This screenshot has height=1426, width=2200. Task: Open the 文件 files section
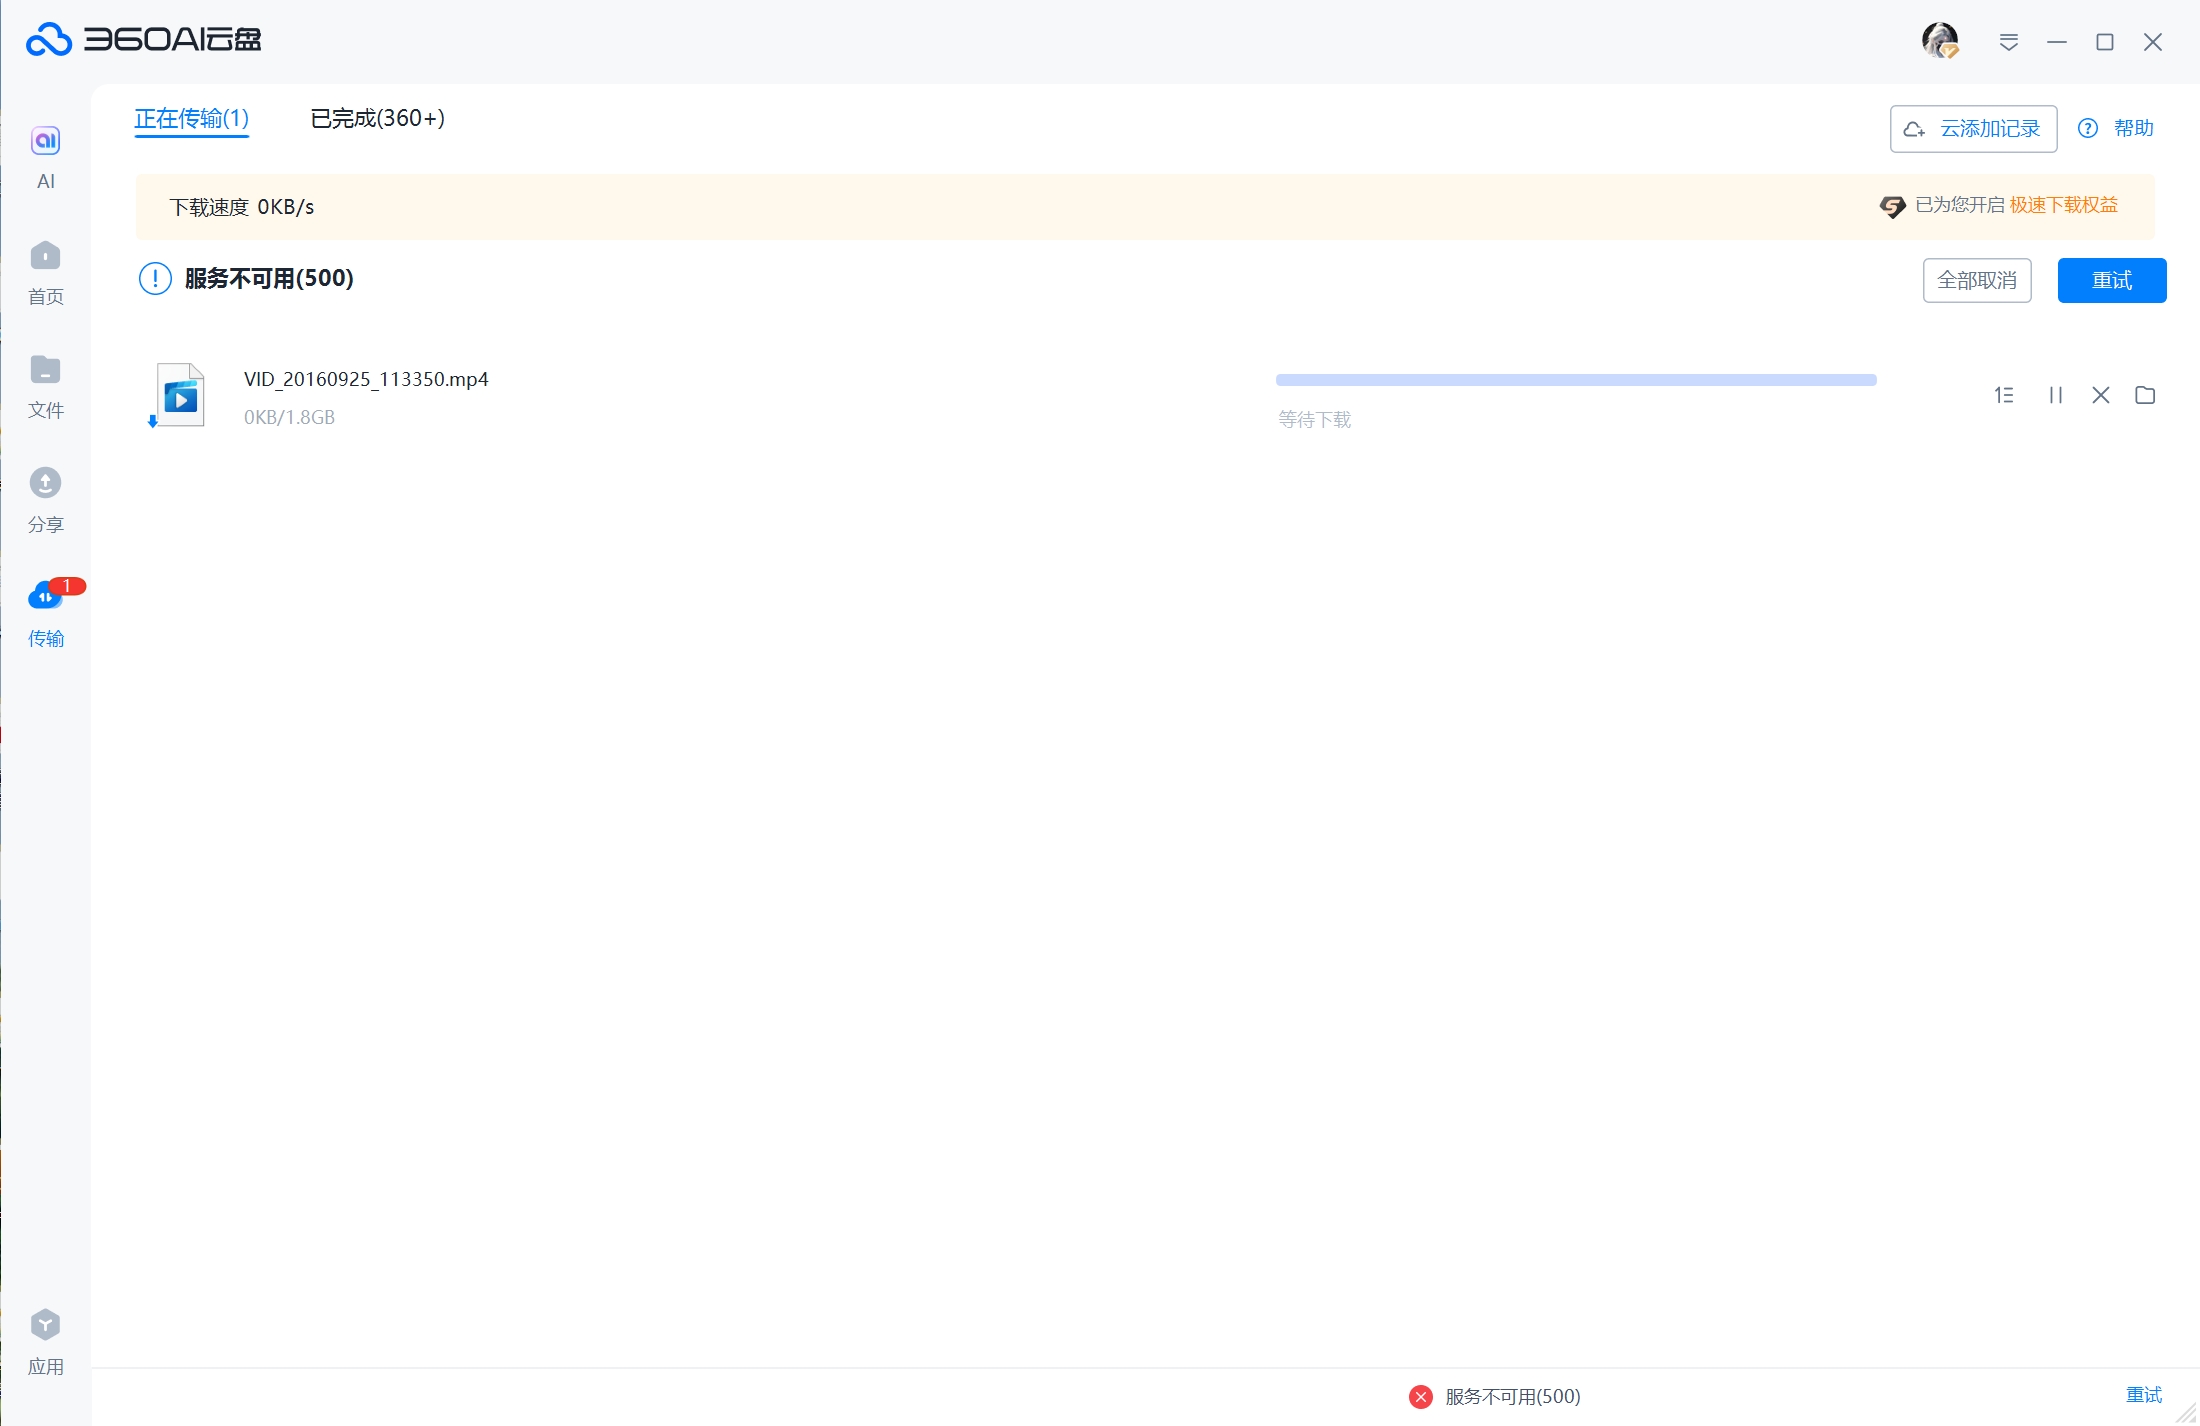[45, 371]
